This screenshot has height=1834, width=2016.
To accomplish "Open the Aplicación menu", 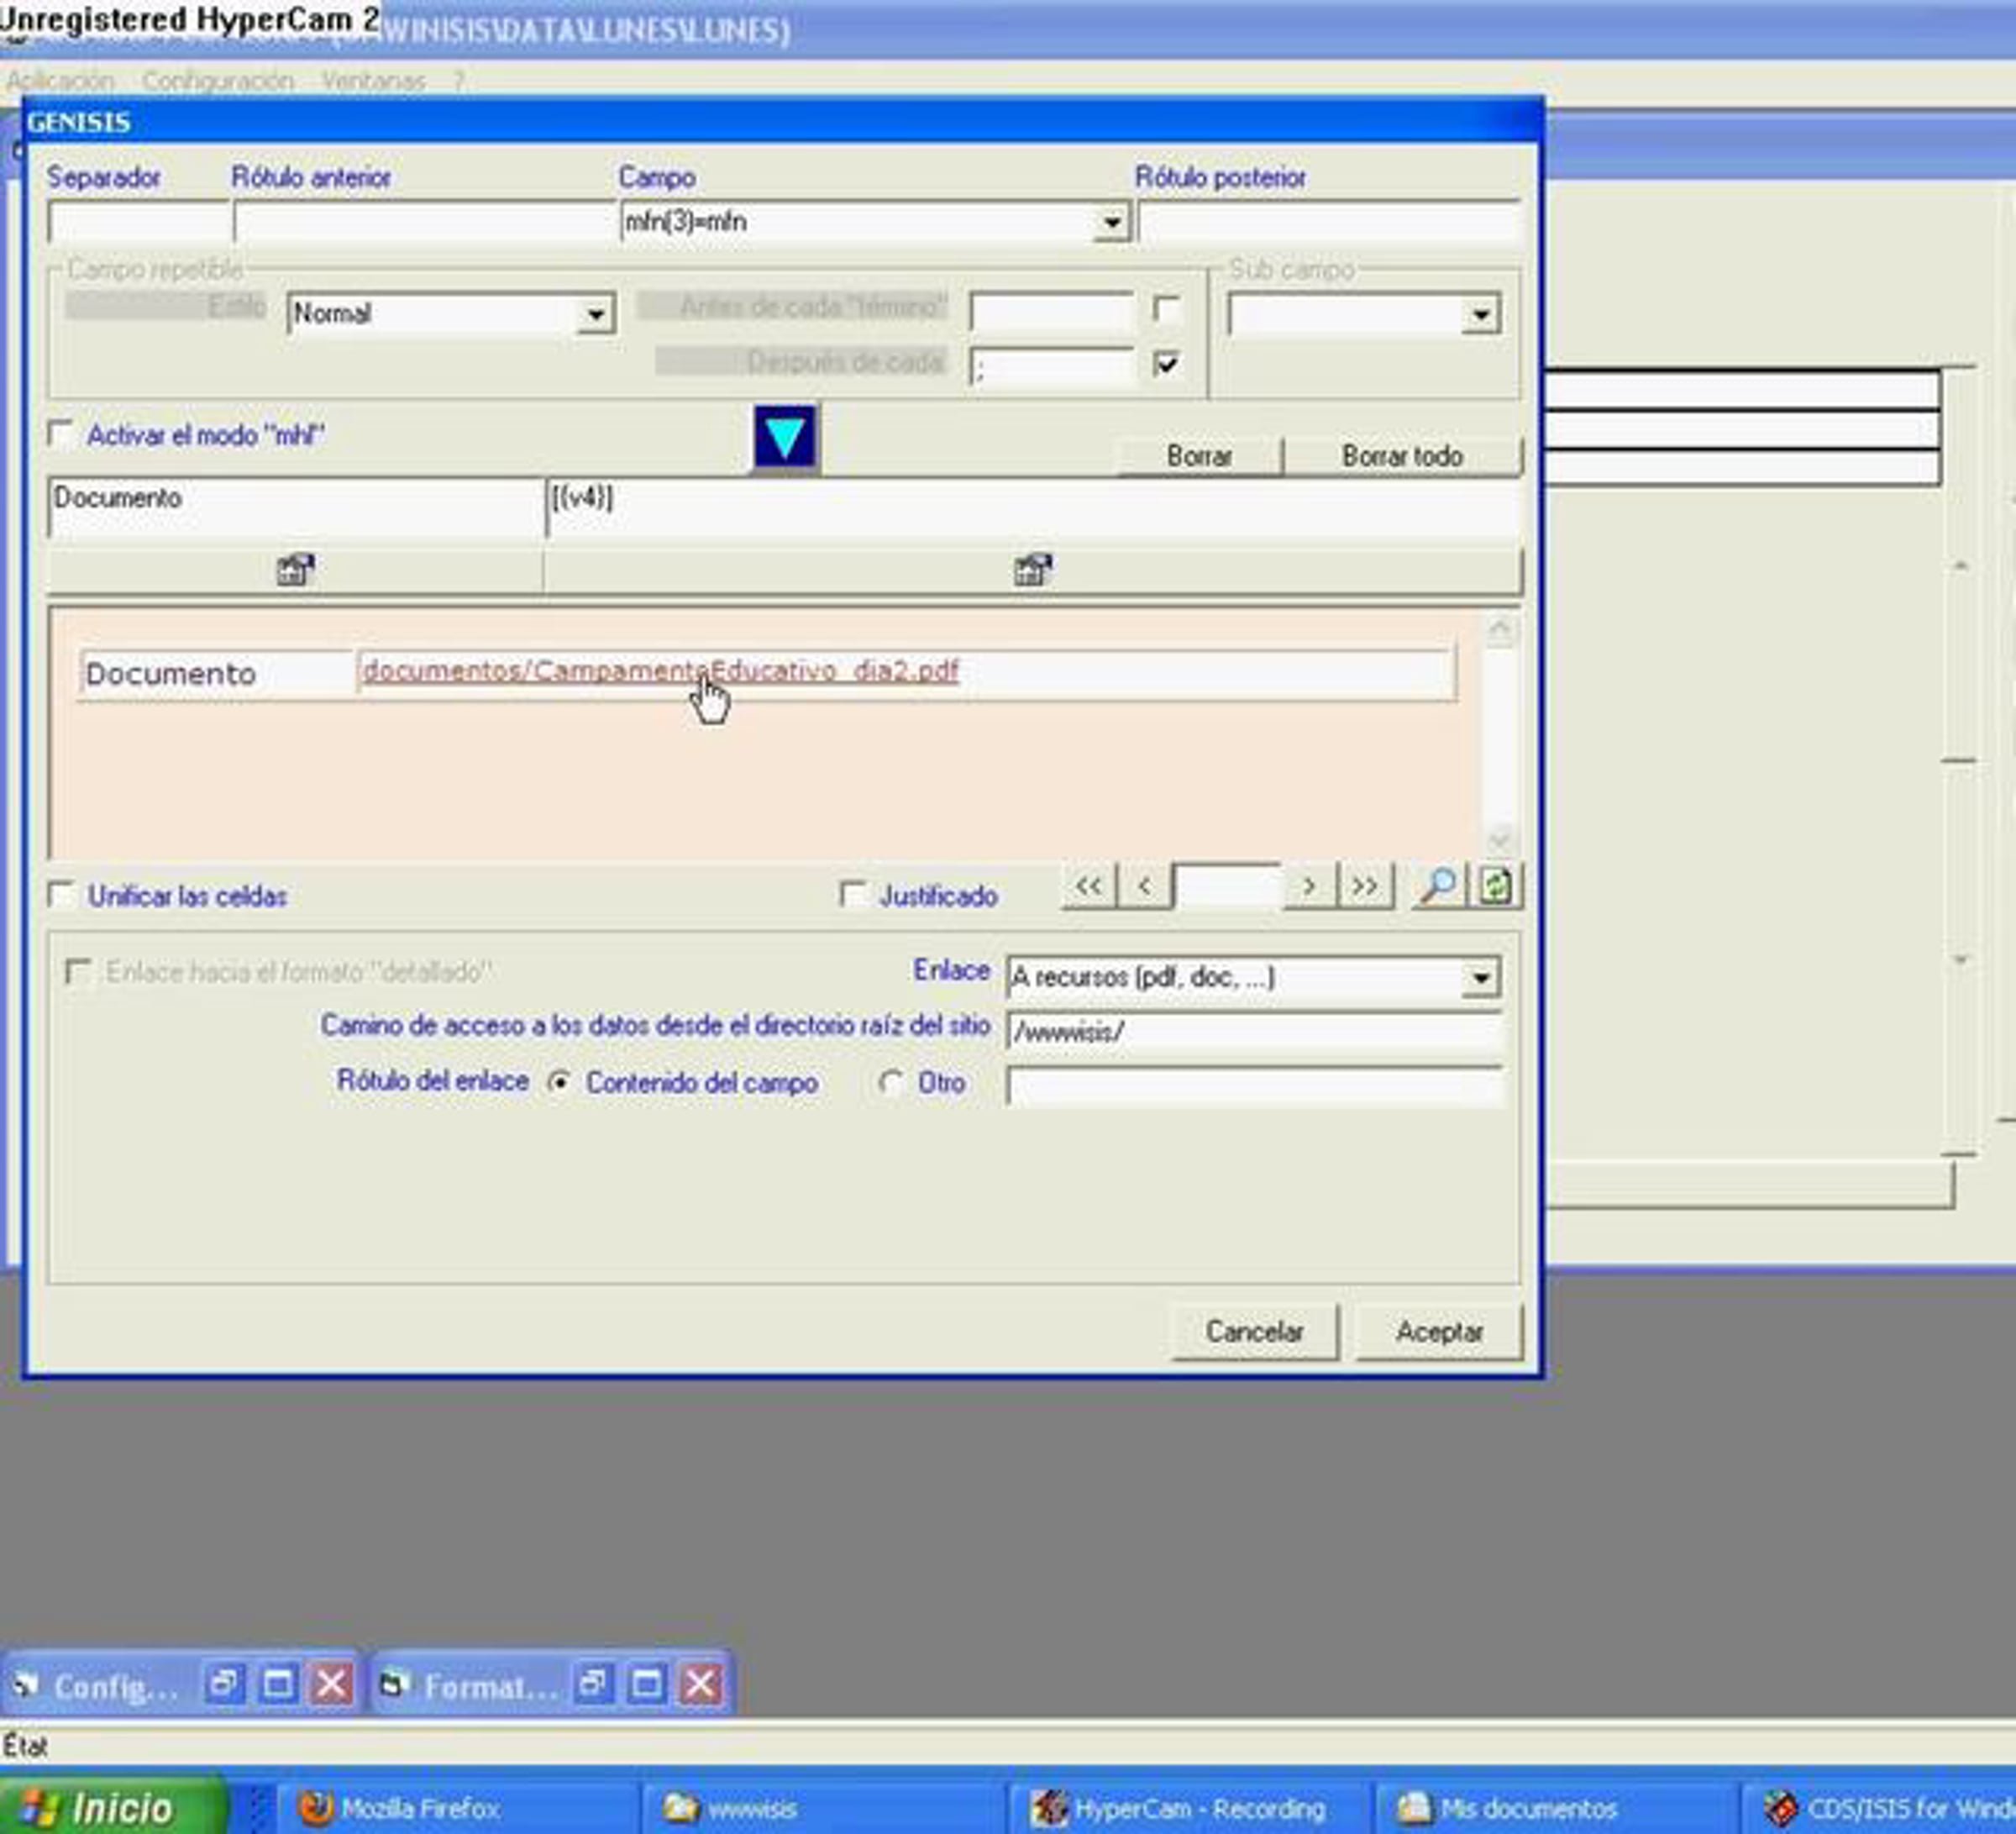I will [60, 80].
